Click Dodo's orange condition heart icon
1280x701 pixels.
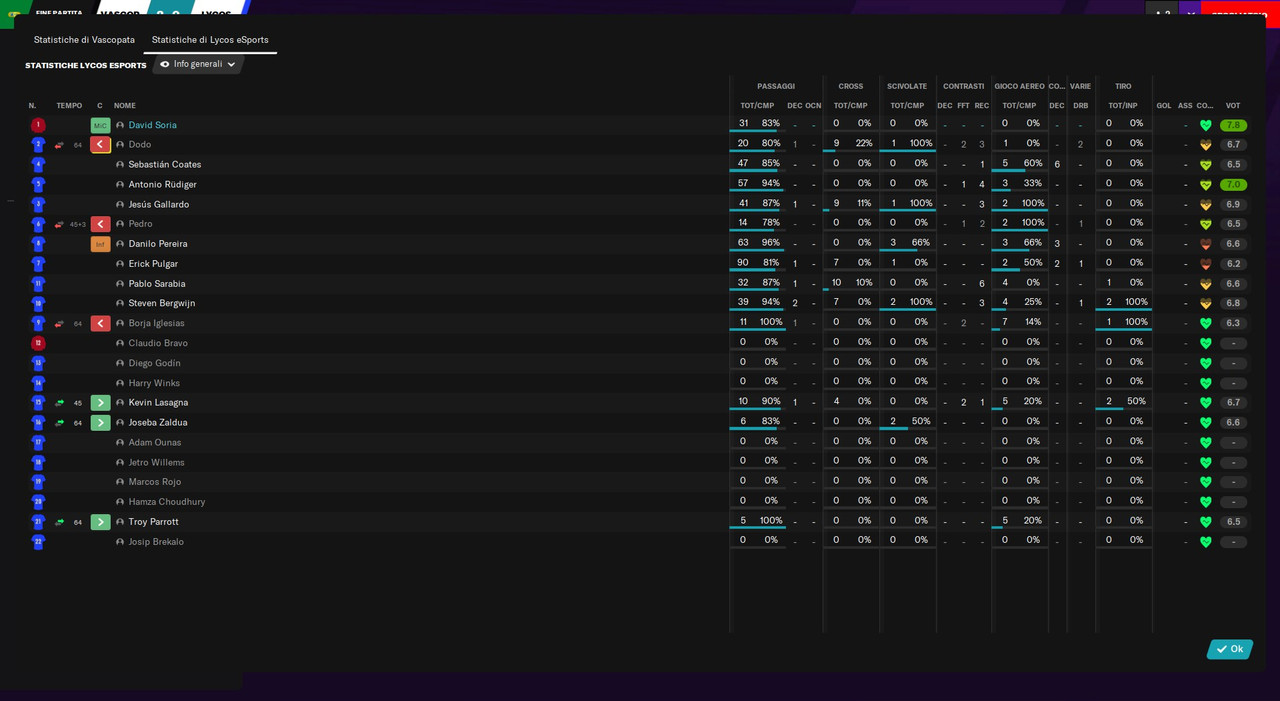point(1205,145)
